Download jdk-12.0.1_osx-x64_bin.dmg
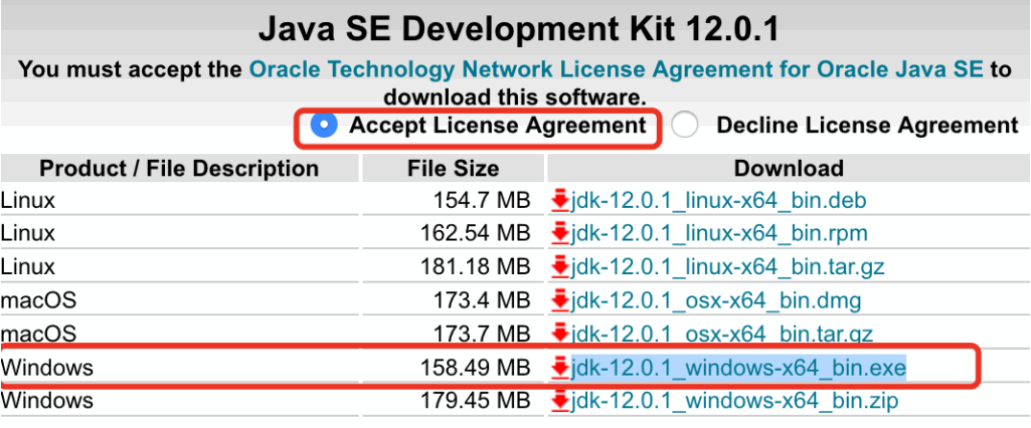This screenshot has width=1031, height=428. click(716, 301)
